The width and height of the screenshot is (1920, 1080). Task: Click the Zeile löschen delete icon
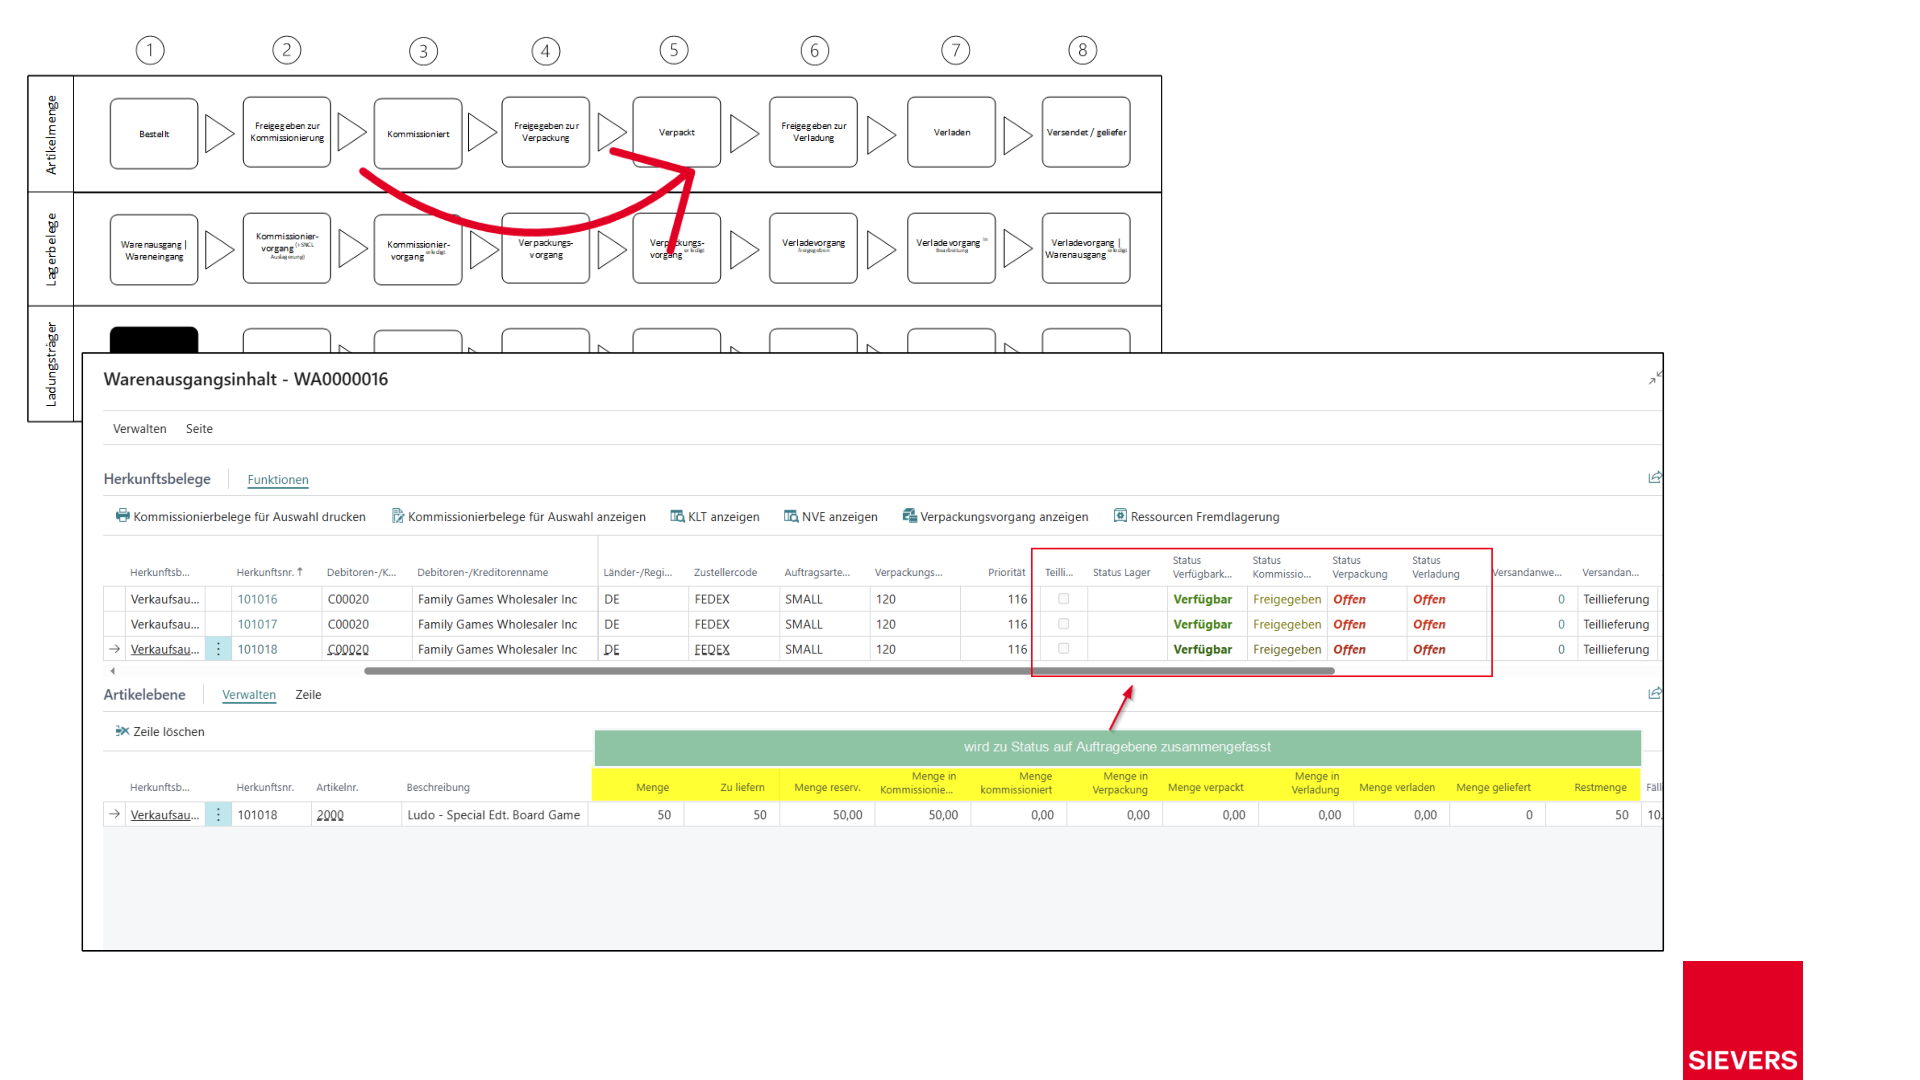pos(122,731)
